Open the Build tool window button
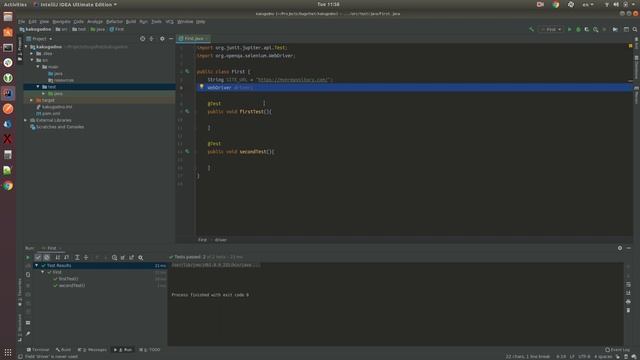Viewport: 640px width, 360px height. tap(63, 350)
